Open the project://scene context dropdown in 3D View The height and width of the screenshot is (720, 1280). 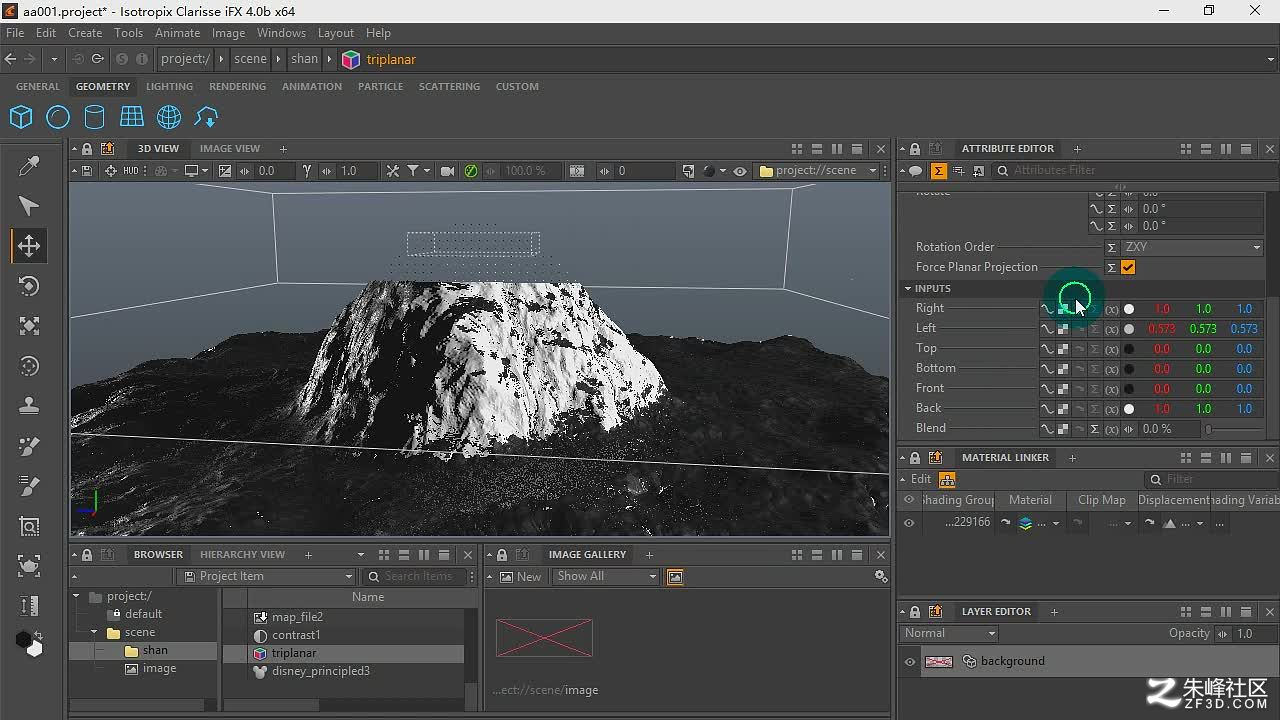click(x=818, y=171)
